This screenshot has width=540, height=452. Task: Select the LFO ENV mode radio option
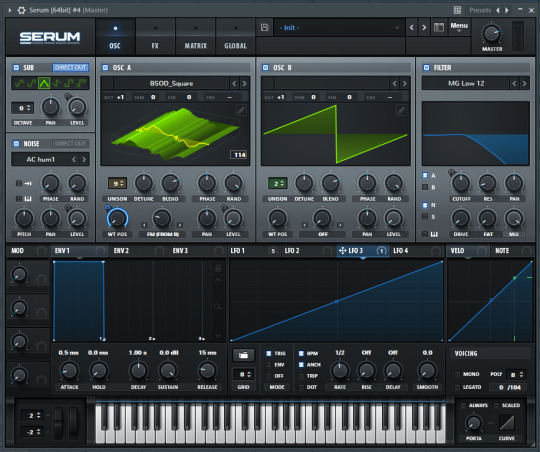point(269,364)
